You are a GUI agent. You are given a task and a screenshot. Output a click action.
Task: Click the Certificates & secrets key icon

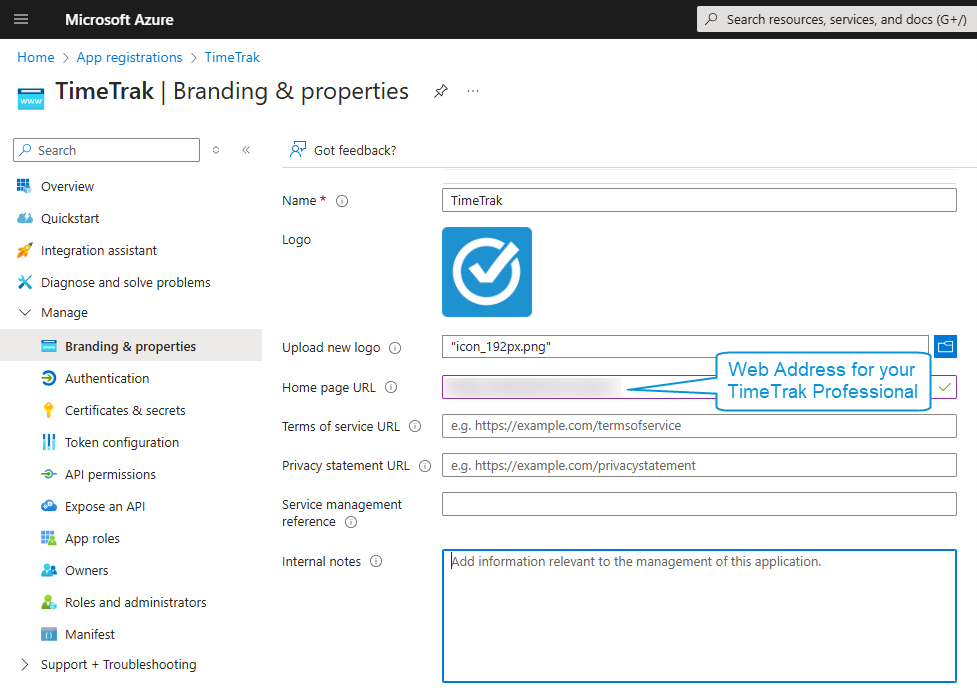[49, 410]
